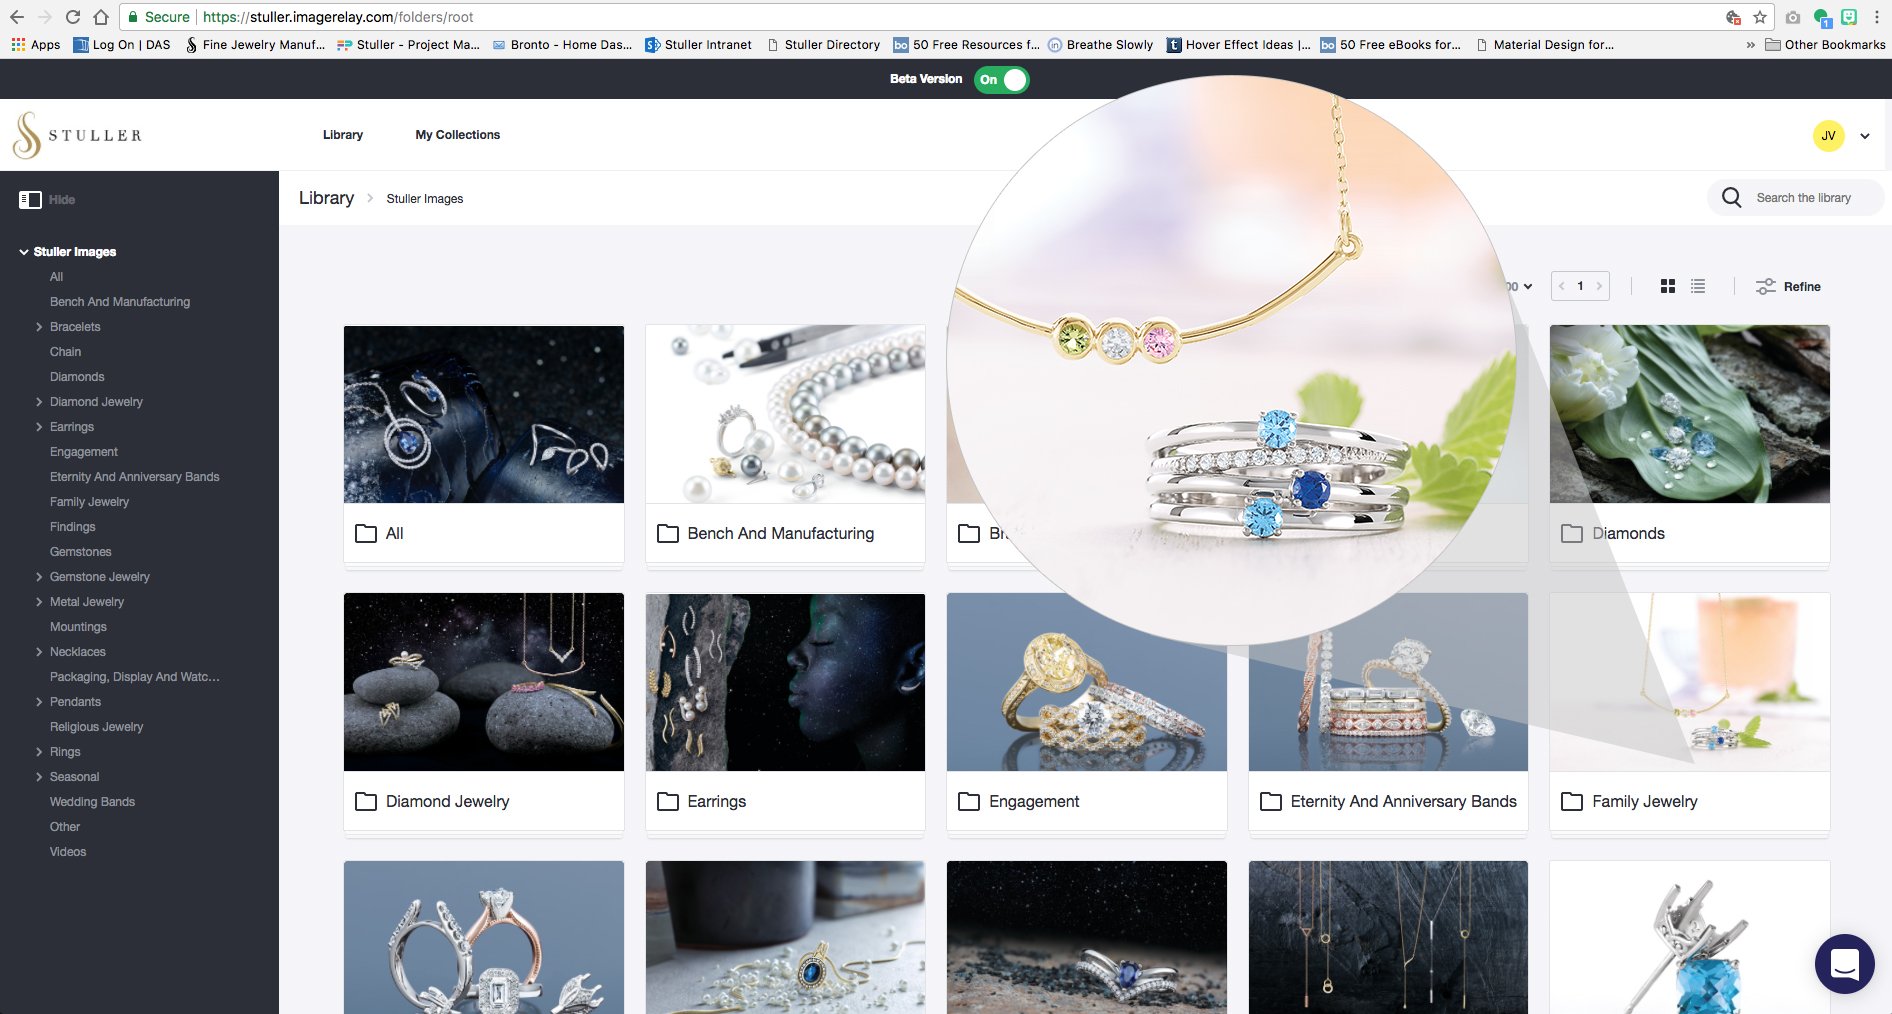
Task: Open the user account dropdown arrow
Action: click(x=1865, y=136)
